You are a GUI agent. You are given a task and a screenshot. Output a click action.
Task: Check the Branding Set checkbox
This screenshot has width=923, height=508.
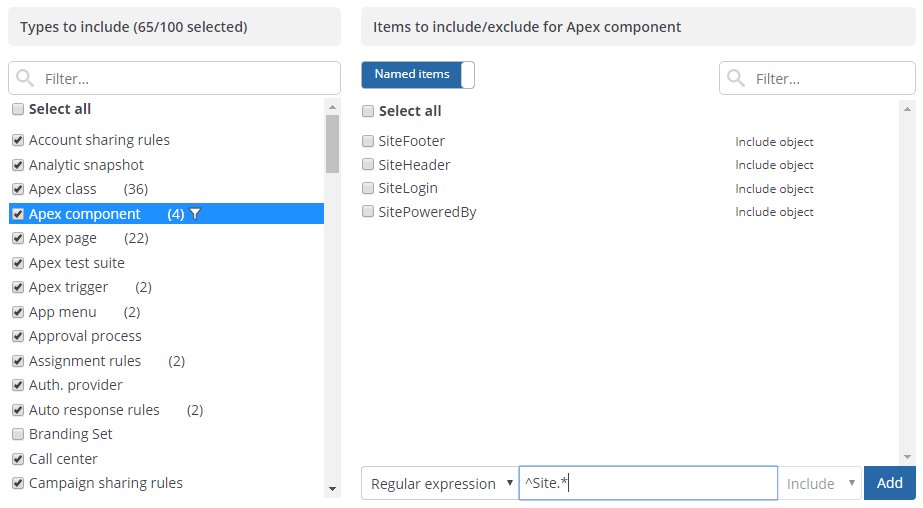pos(18,434)
